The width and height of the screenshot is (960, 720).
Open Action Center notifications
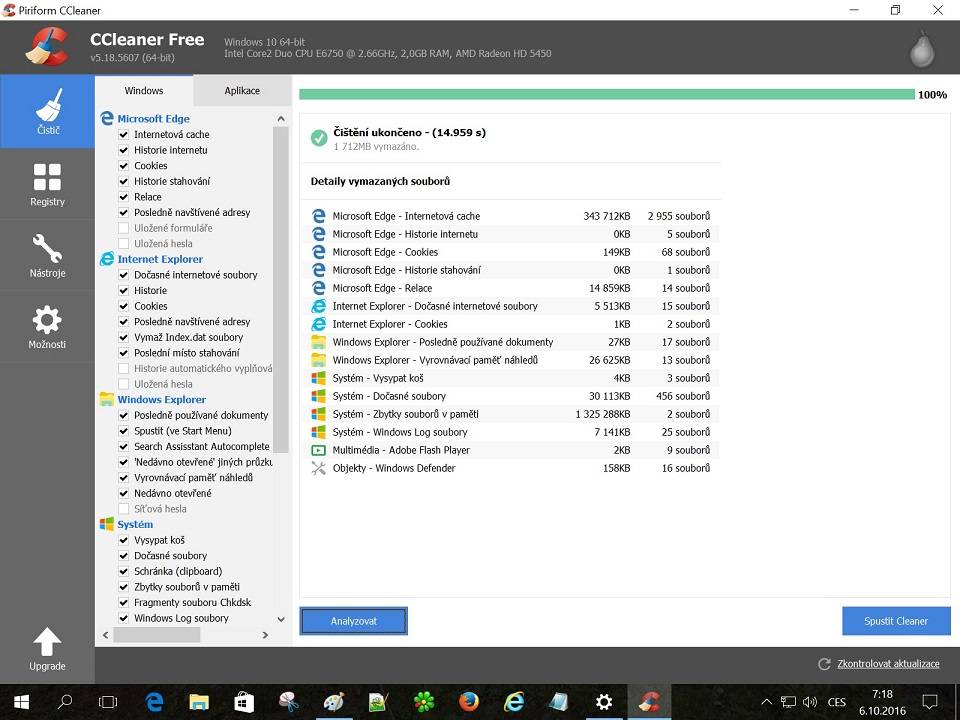pyautogui.click(x=930, y=702)
